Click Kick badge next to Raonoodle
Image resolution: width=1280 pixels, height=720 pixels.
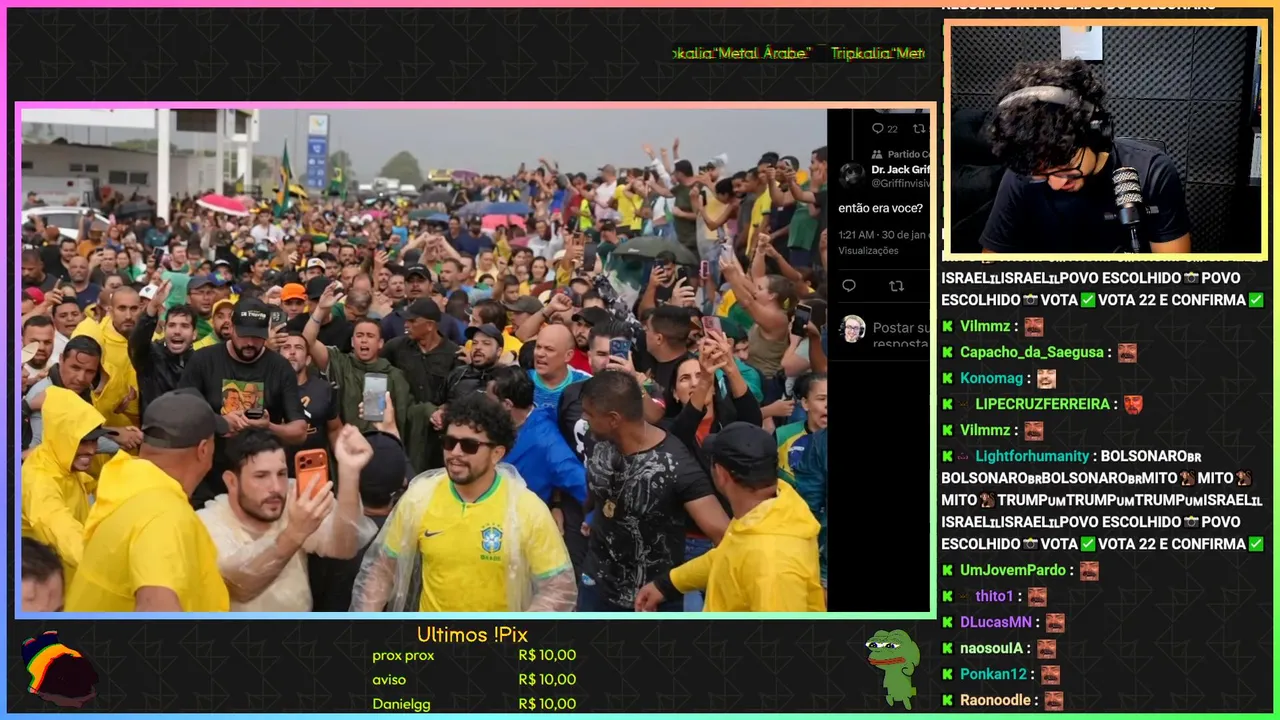coord(948,700)
